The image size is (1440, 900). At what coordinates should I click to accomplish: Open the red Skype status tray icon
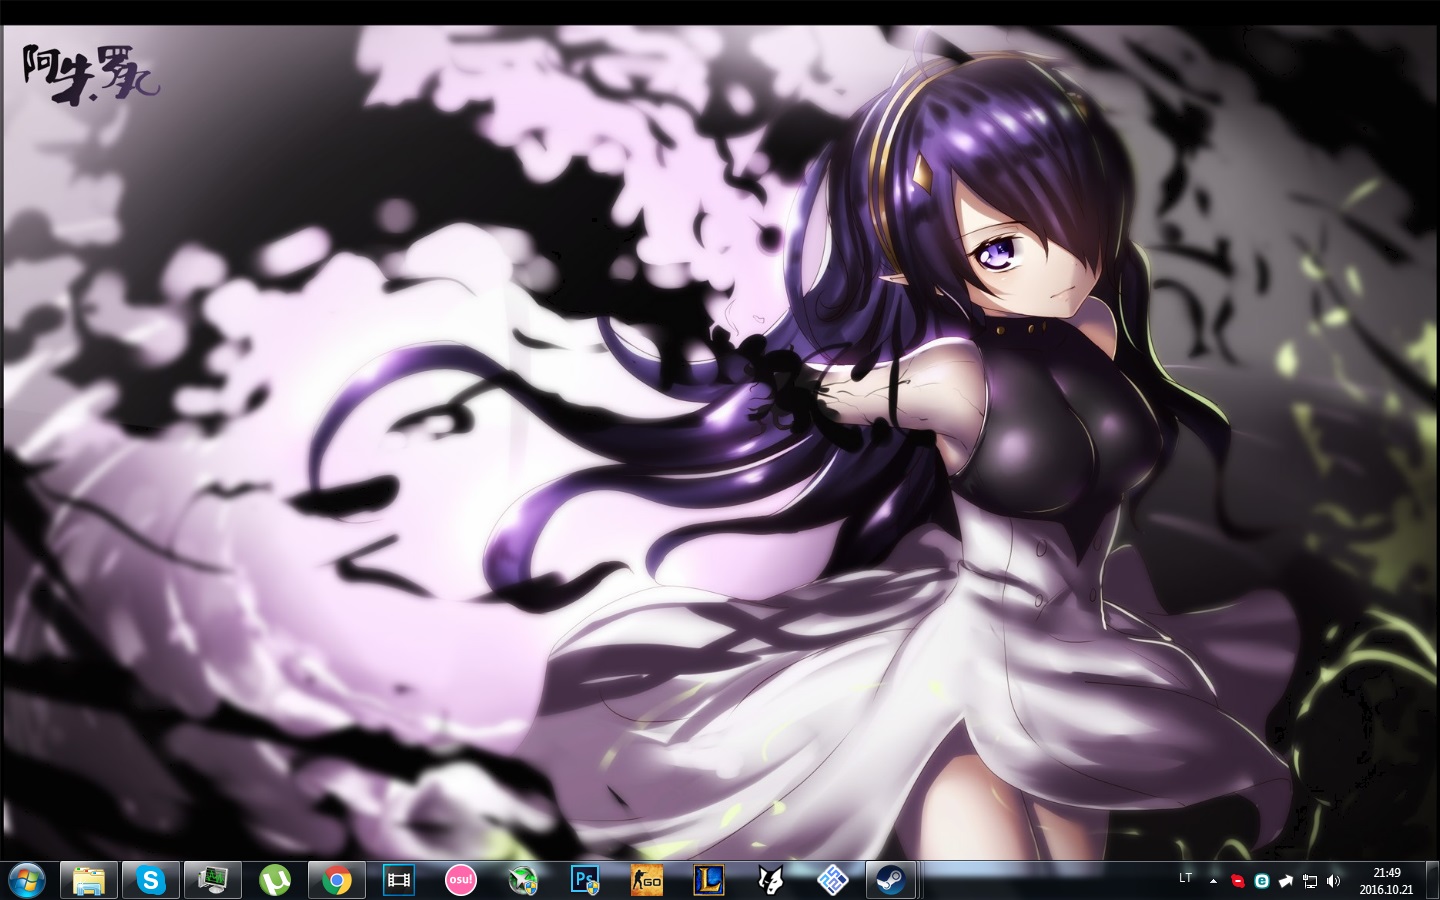[x=1238, y=881]
